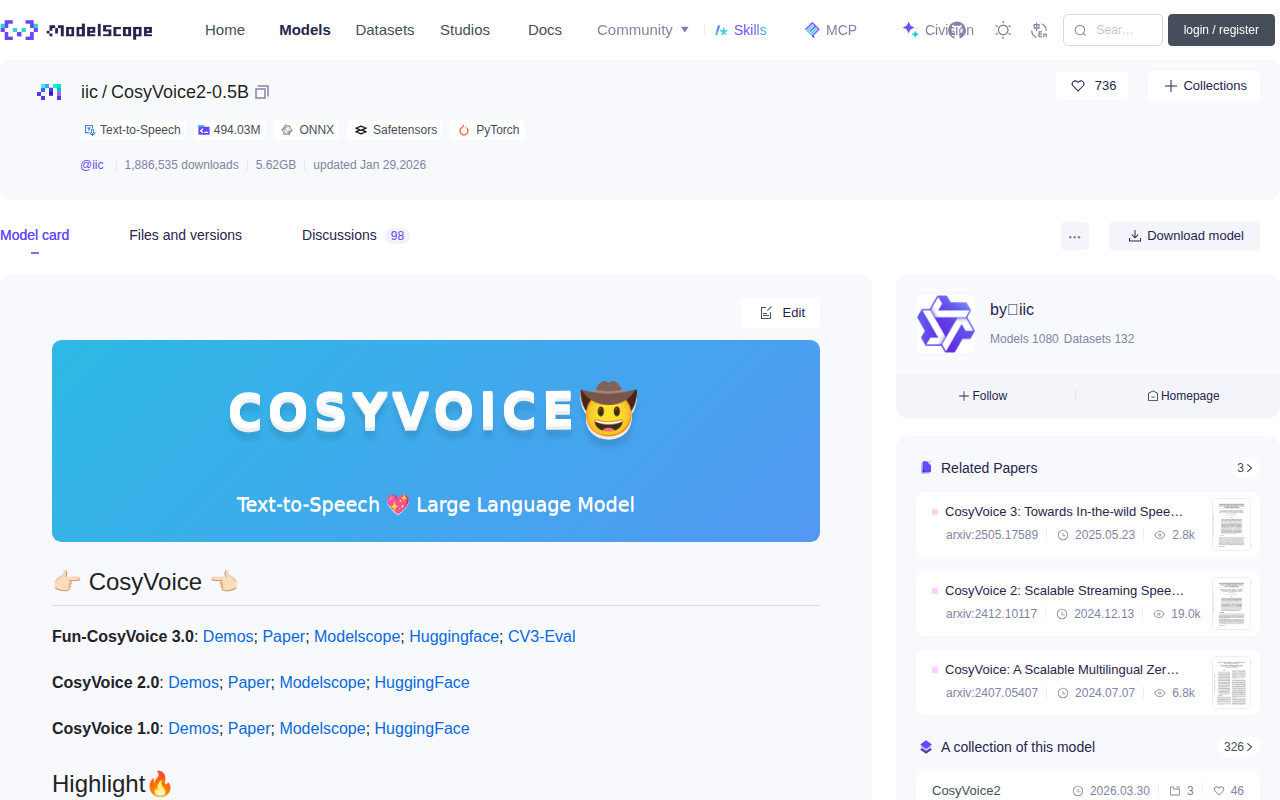Image resolution: width=1280 pixels, height=800 pixels.
Task: Click the heart like icon showing 736
Action: click(x=1078, y=86)
